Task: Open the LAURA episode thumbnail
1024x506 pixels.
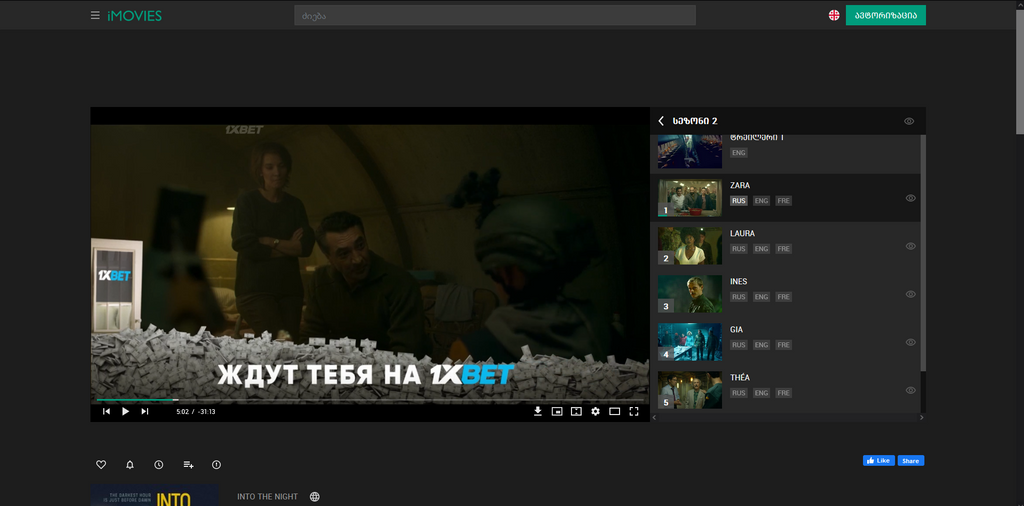Action: pos(690,246)
